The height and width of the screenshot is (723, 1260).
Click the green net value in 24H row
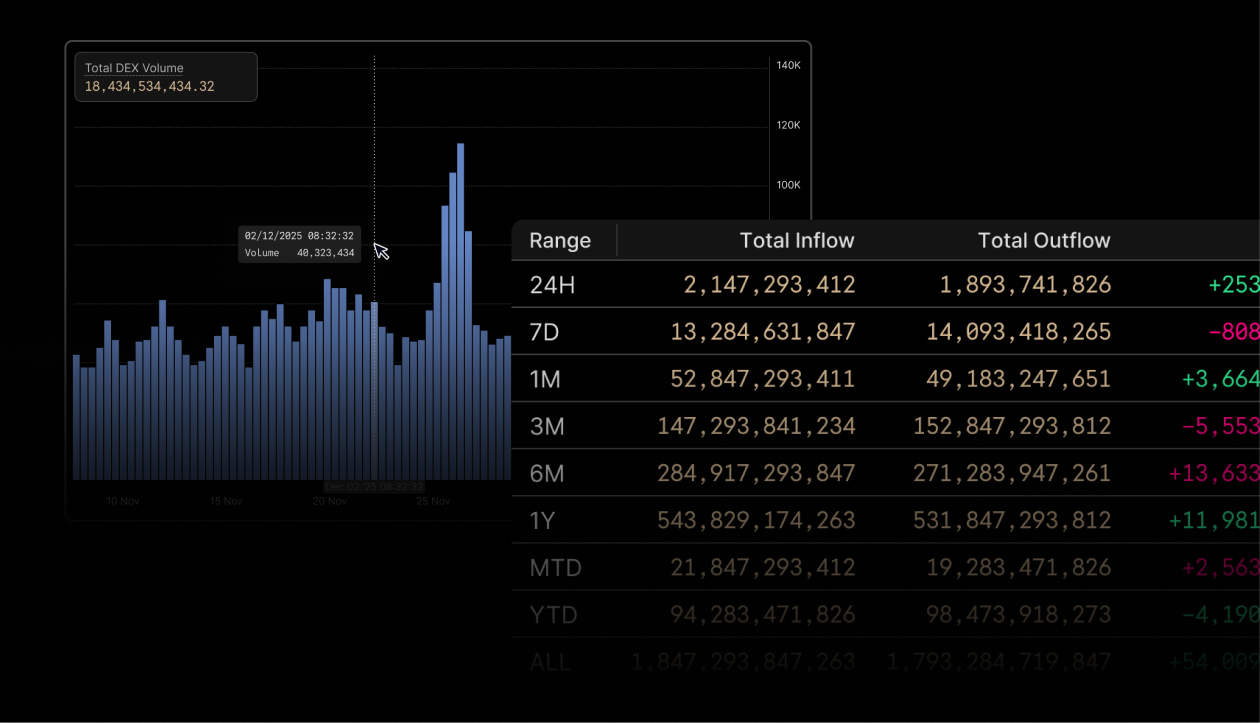pos(1234,285)
